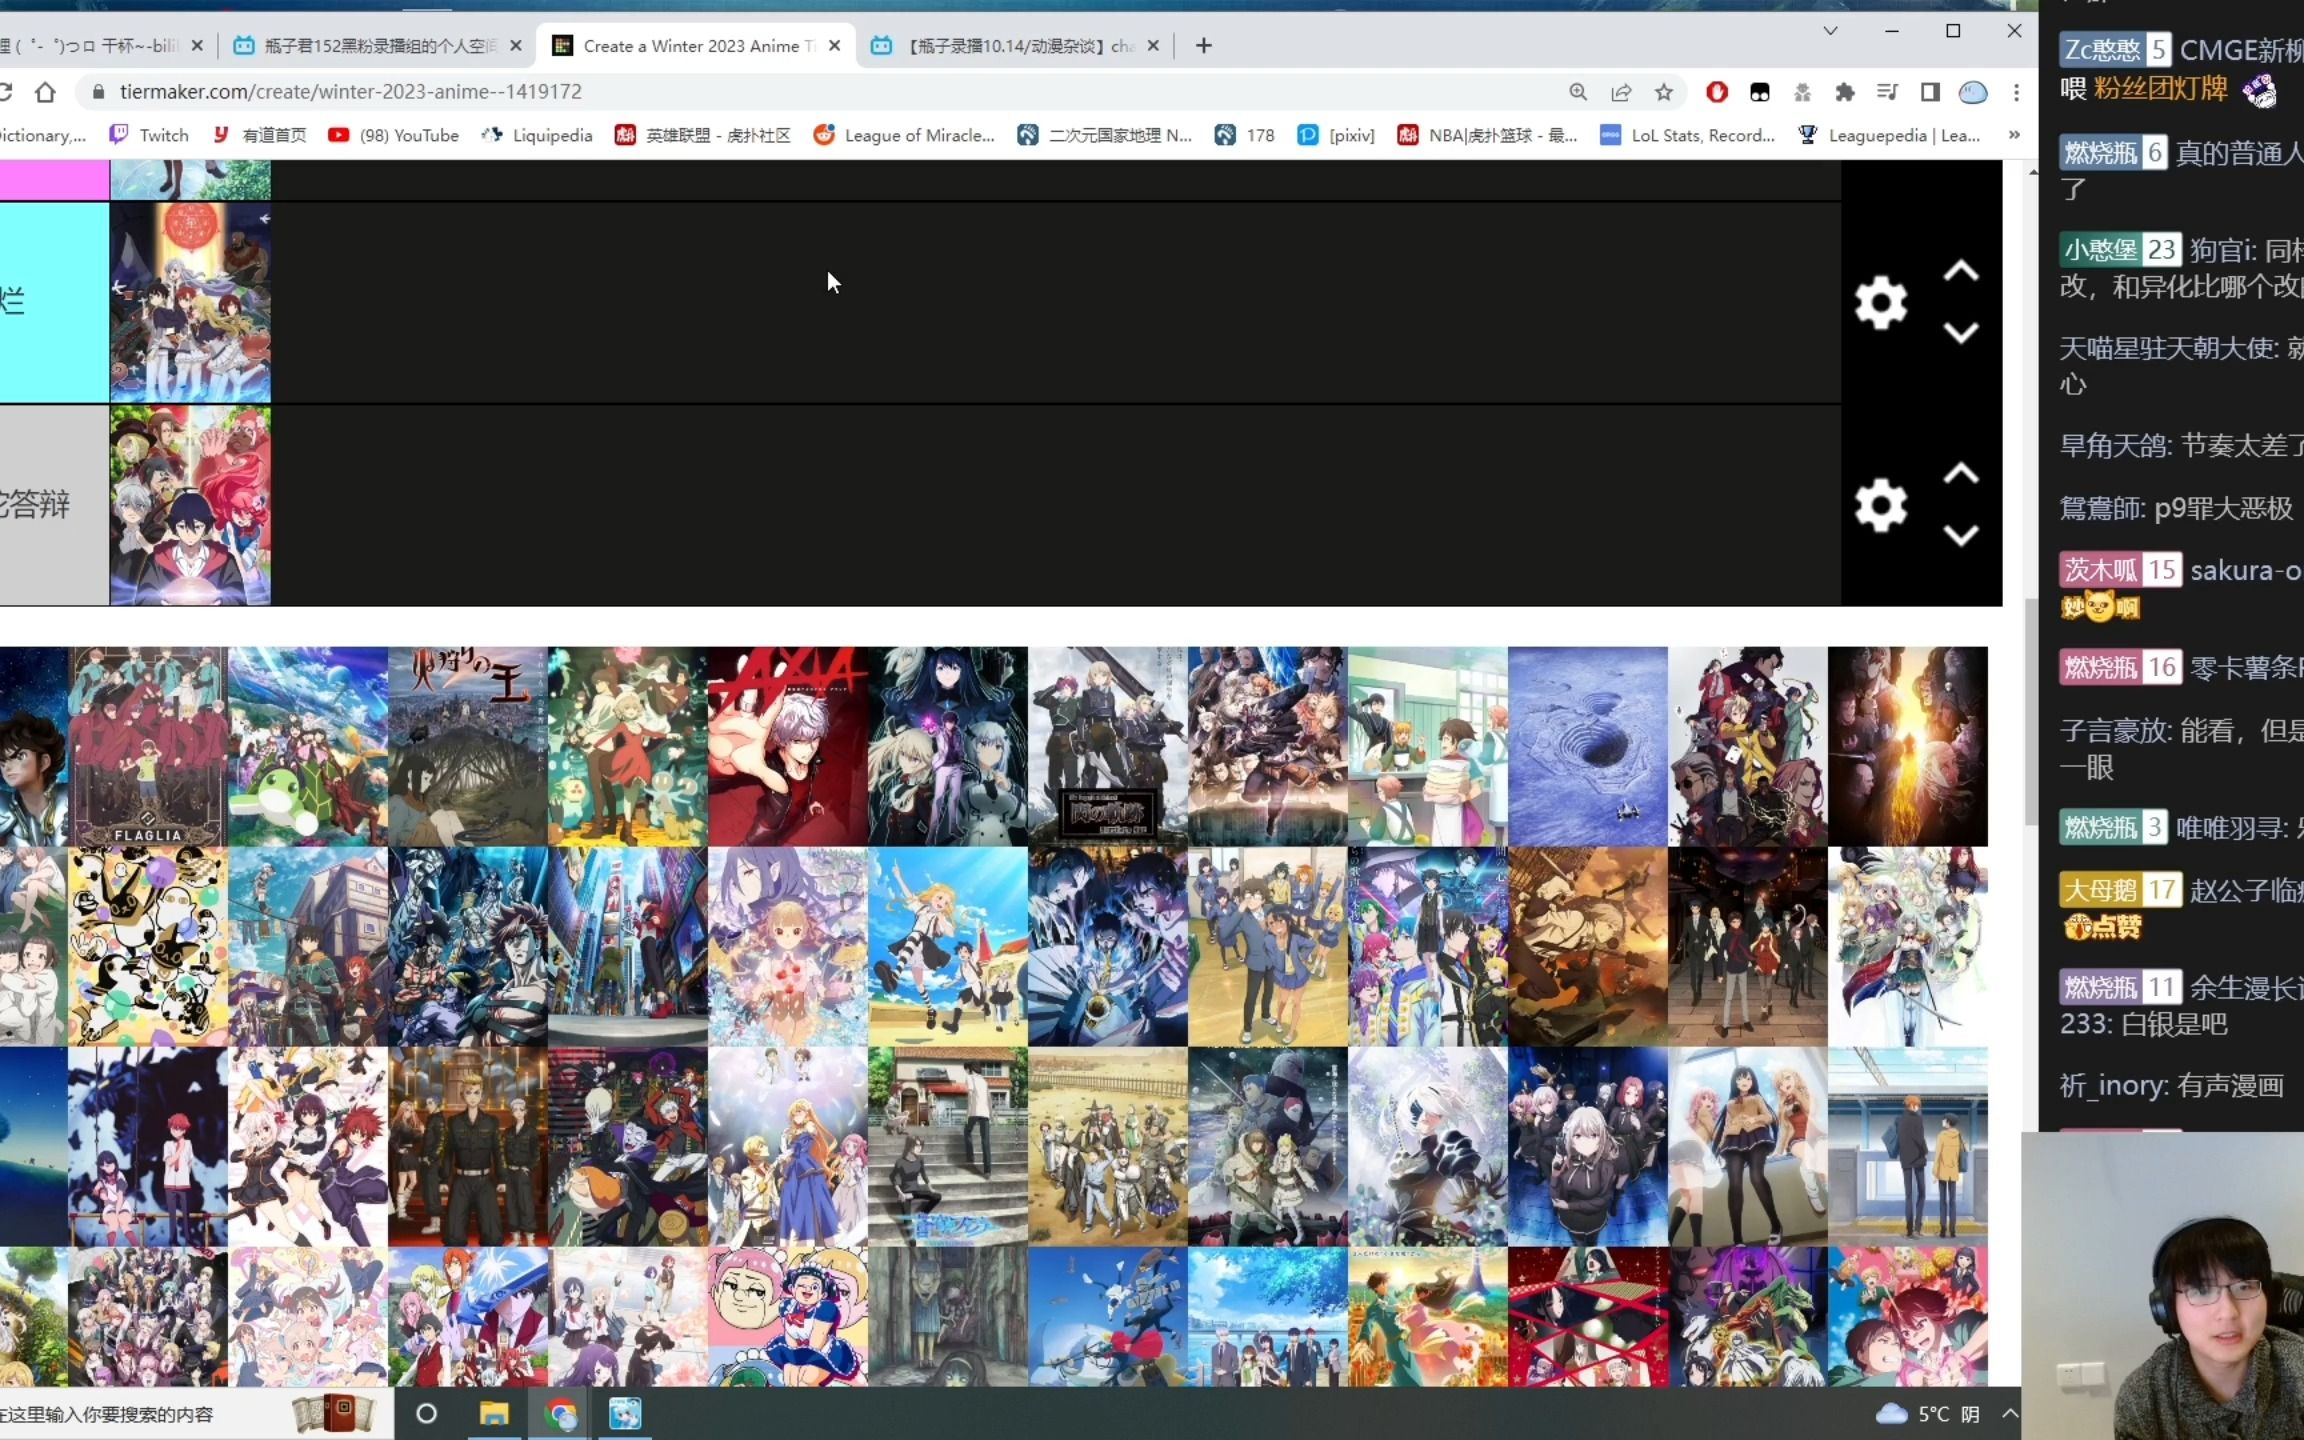
Task: Open File Explorer from the taskbar
Action: click(x=494, y=1414)
